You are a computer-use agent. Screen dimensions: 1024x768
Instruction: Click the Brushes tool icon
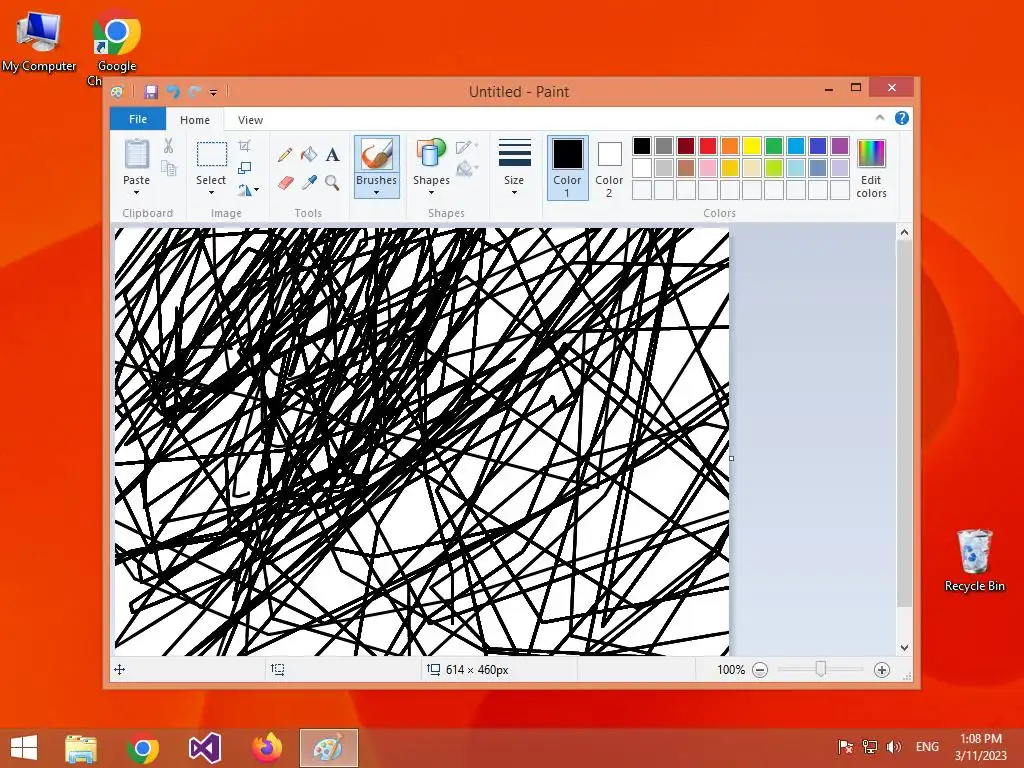click(x=376, y=155)
